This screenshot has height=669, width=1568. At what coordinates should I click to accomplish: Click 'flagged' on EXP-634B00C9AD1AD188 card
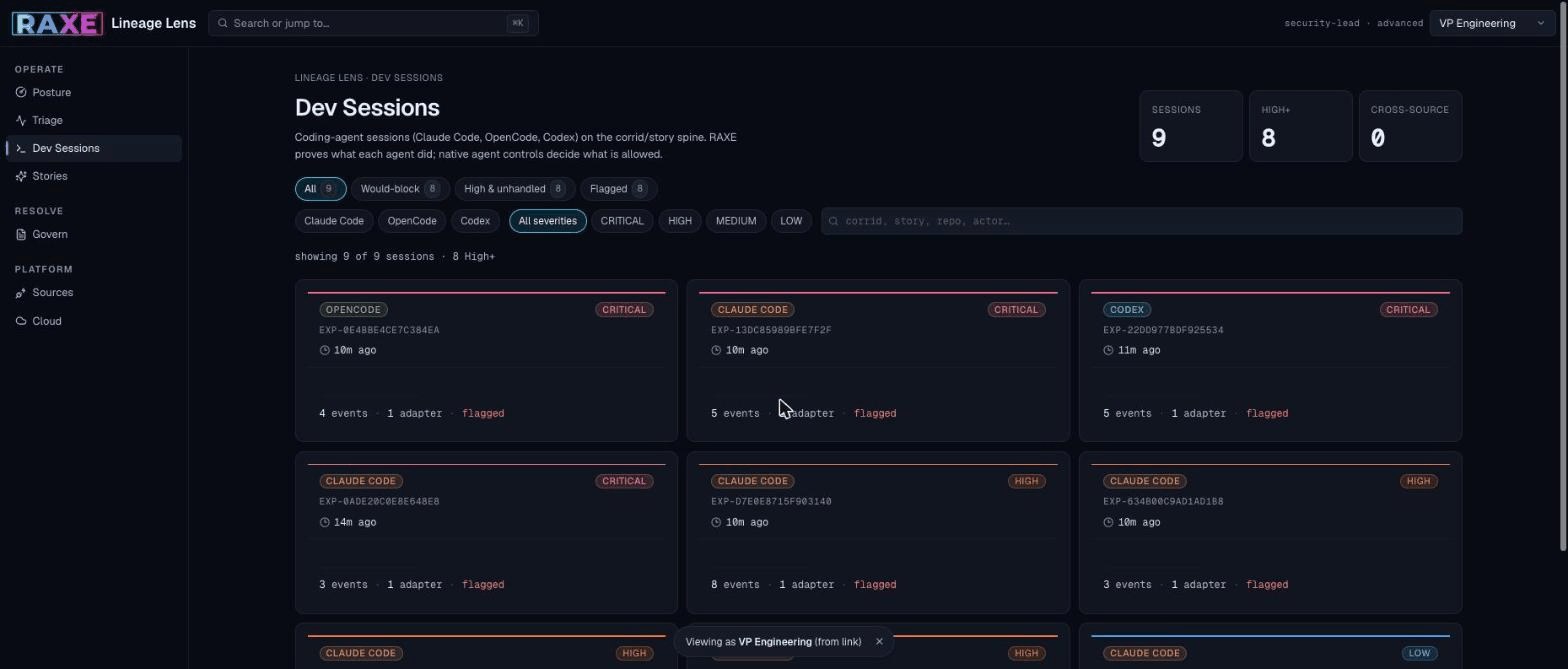1267,585
